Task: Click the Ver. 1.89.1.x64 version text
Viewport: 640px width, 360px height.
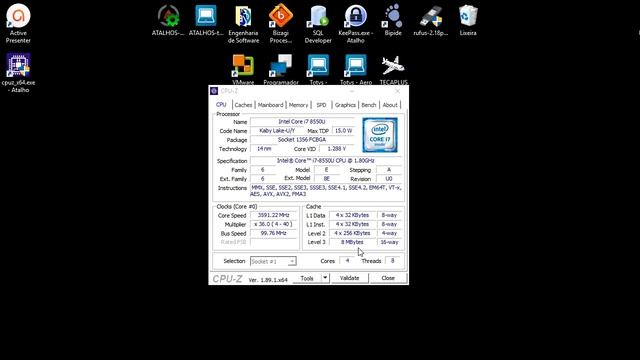Action: coord(268,280)
